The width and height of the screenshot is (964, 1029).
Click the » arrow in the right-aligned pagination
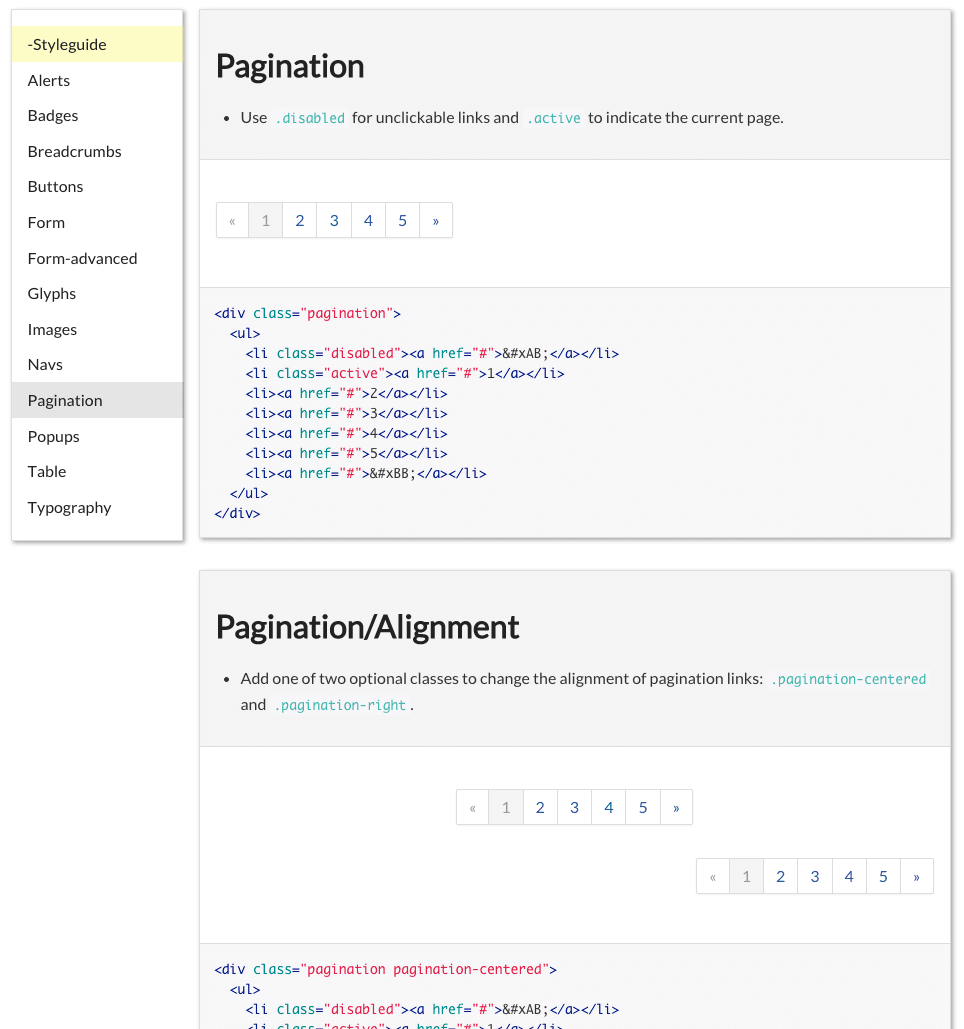point(917,876)
